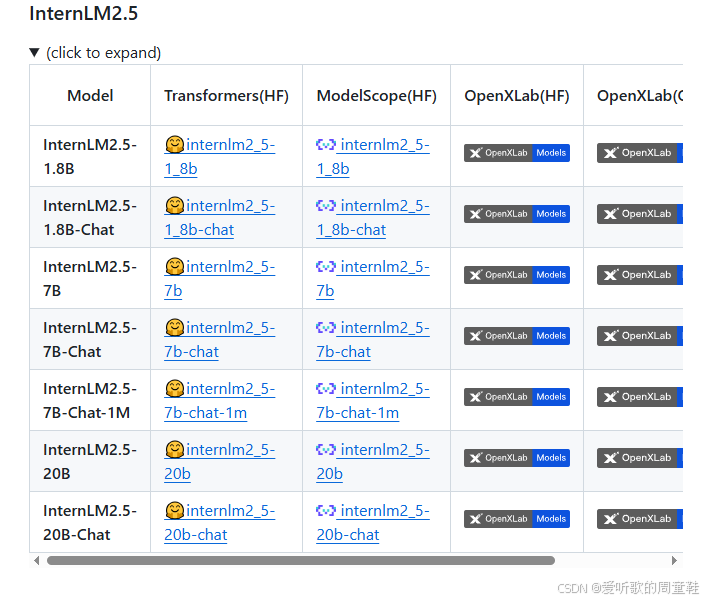This screenshot has height=601, width=710.
Task: Open ModelScope link internlm2_5-7b-chat
Action: (373, 340)
